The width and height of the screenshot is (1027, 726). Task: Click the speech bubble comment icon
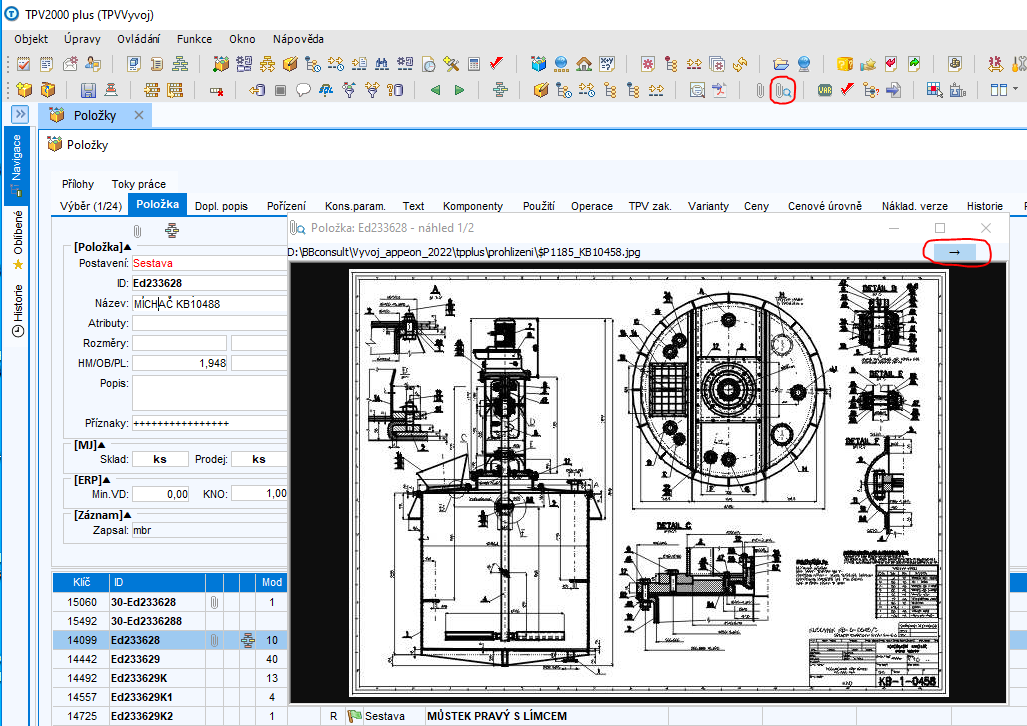(303, 90)
